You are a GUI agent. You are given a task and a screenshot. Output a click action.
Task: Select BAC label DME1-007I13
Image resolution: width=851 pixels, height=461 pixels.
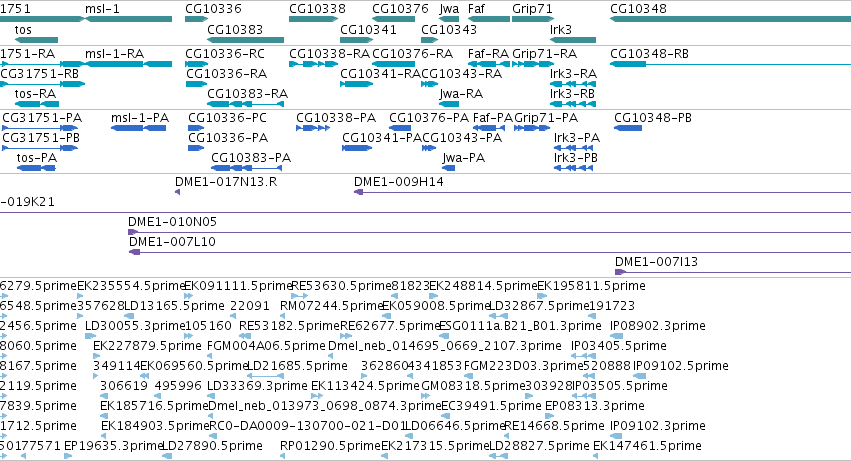click(657, 262)
